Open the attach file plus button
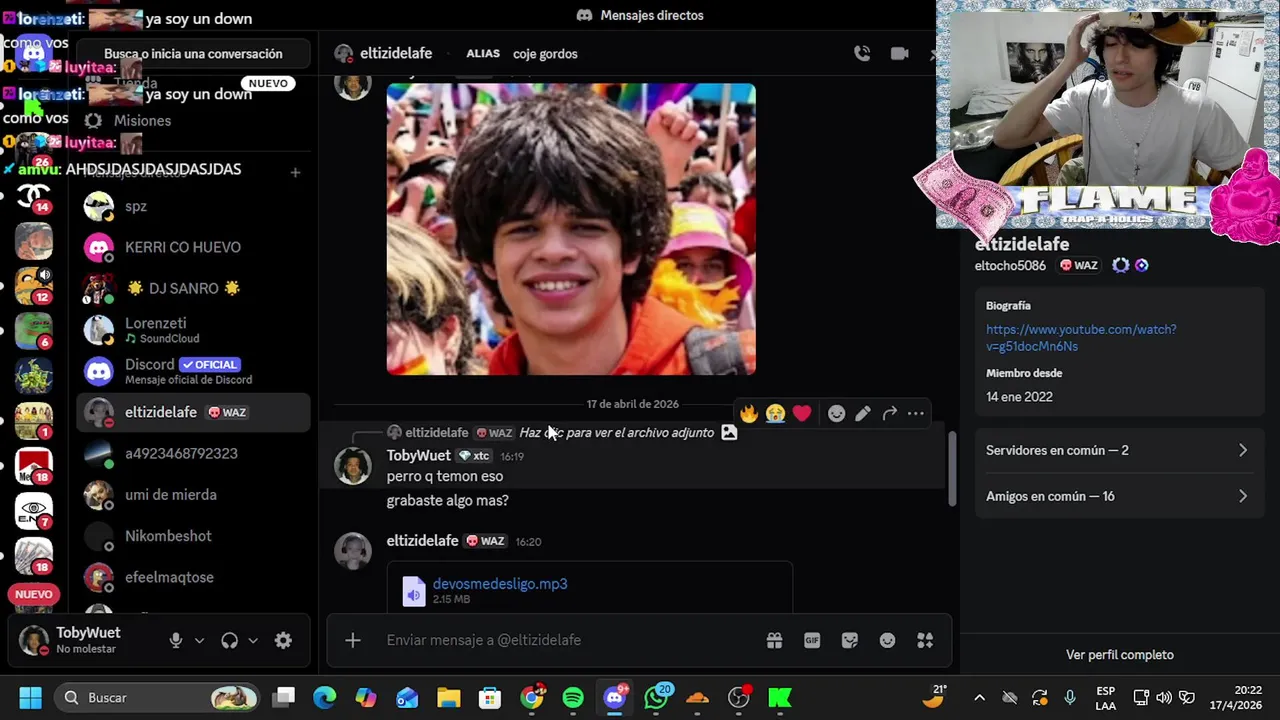 (353, 640)
